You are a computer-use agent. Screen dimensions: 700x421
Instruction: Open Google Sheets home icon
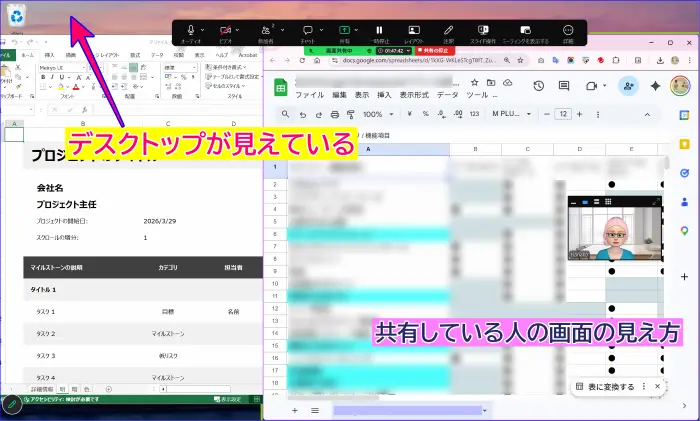280,88
